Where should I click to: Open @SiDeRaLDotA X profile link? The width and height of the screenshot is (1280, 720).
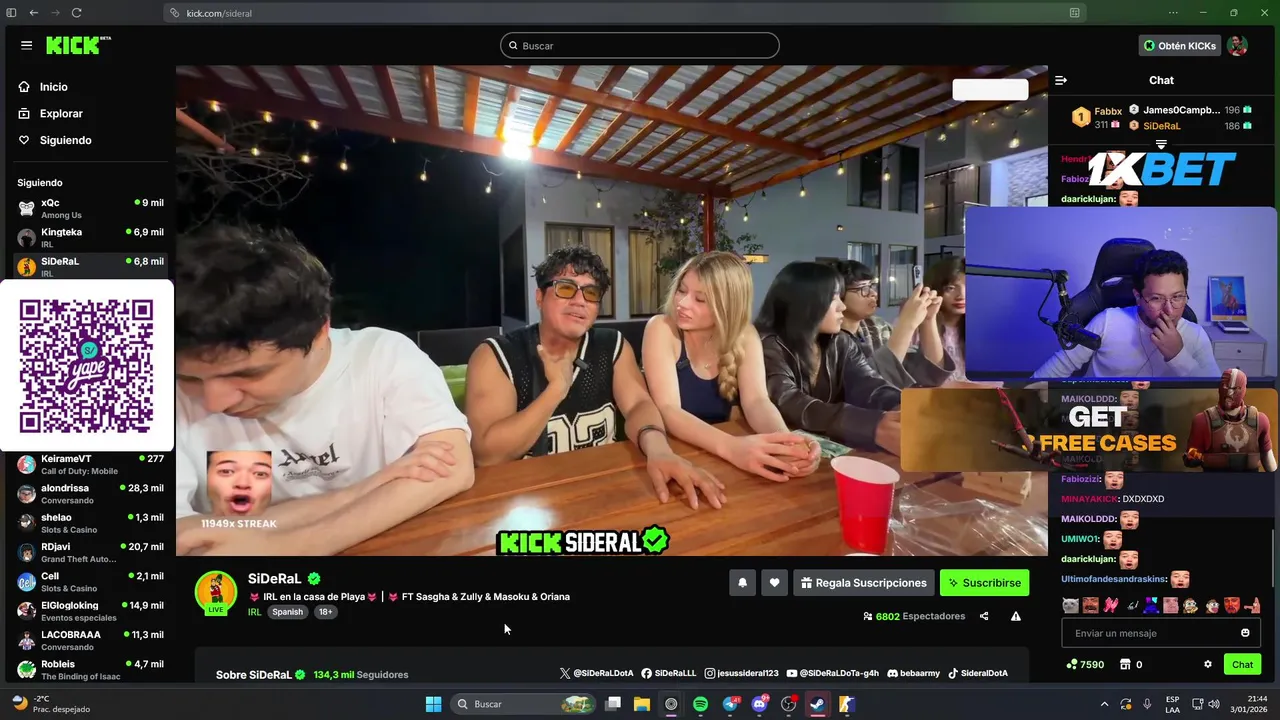coord(597,674)
